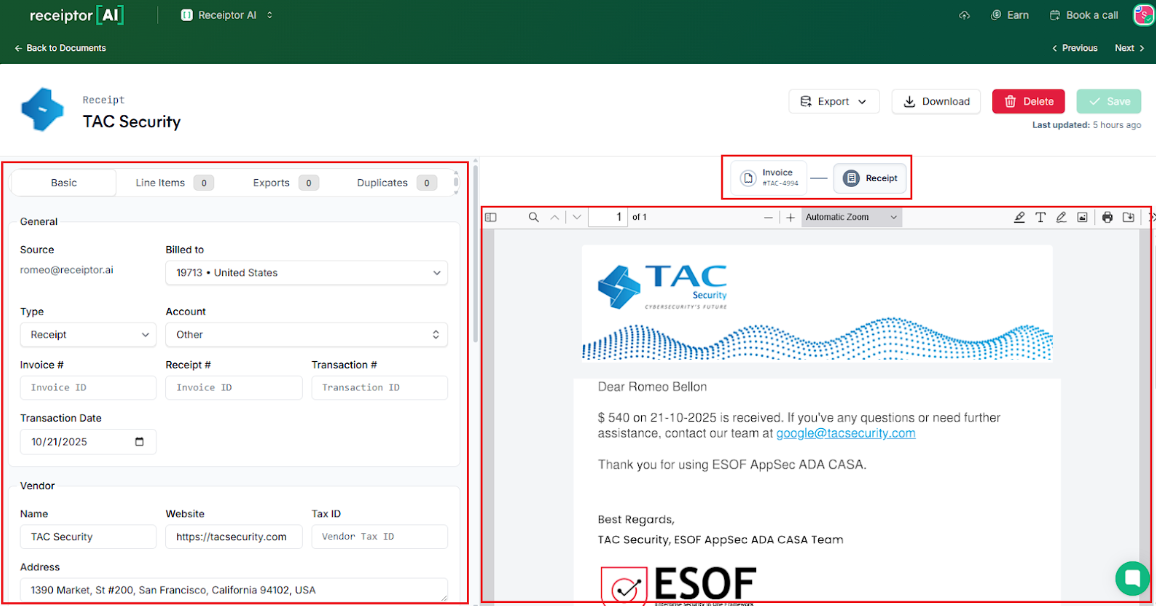
Task: Go to the Previous document
Action: (x=1075, y=48)
